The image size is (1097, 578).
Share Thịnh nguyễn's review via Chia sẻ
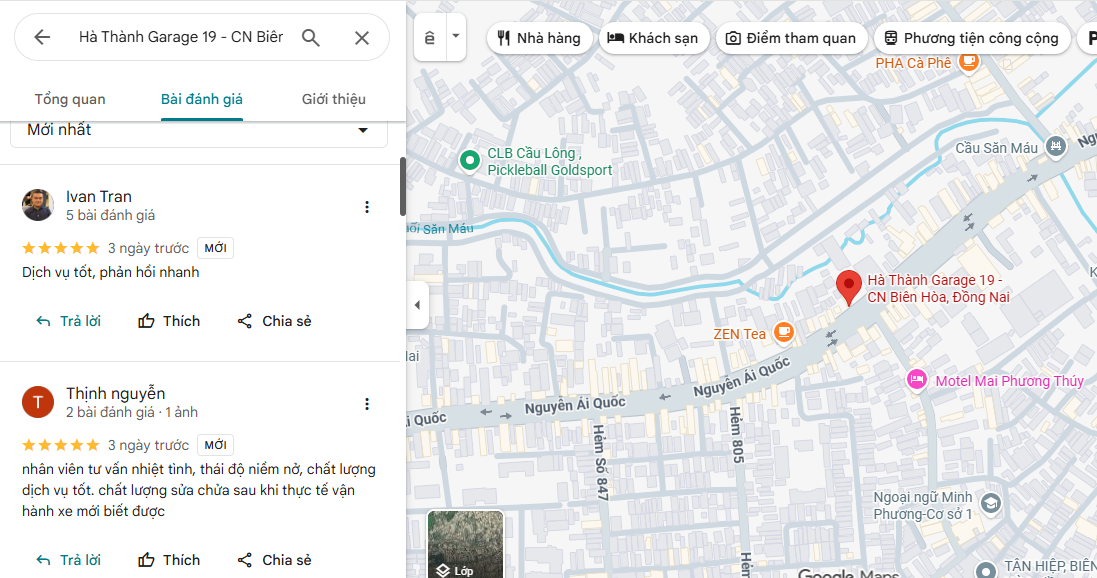click(x=274, y=560)
